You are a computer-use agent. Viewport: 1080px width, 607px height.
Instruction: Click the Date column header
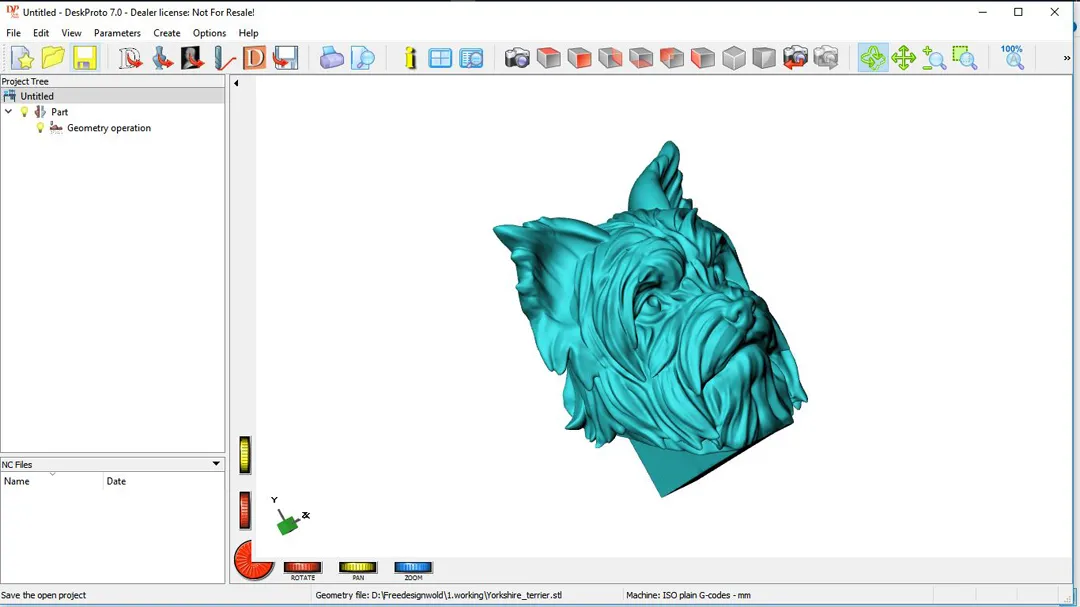(116, 481)
